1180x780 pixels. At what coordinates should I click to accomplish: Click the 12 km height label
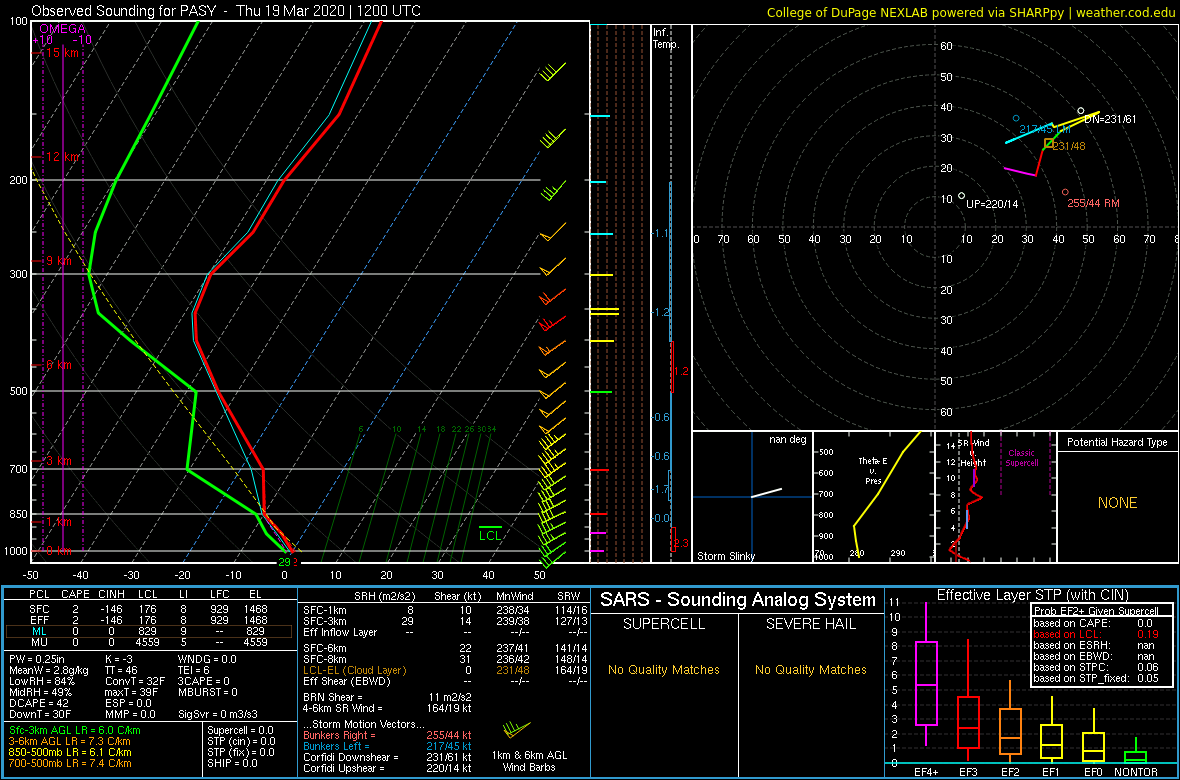(x=62, y=157)
